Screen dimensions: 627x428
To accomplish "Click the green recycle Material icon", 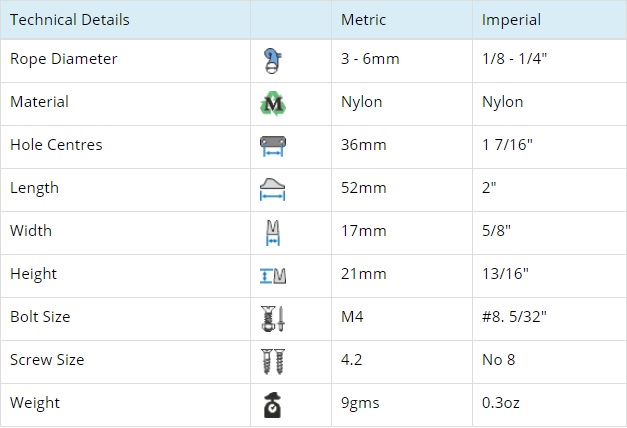I will (273, 104).
